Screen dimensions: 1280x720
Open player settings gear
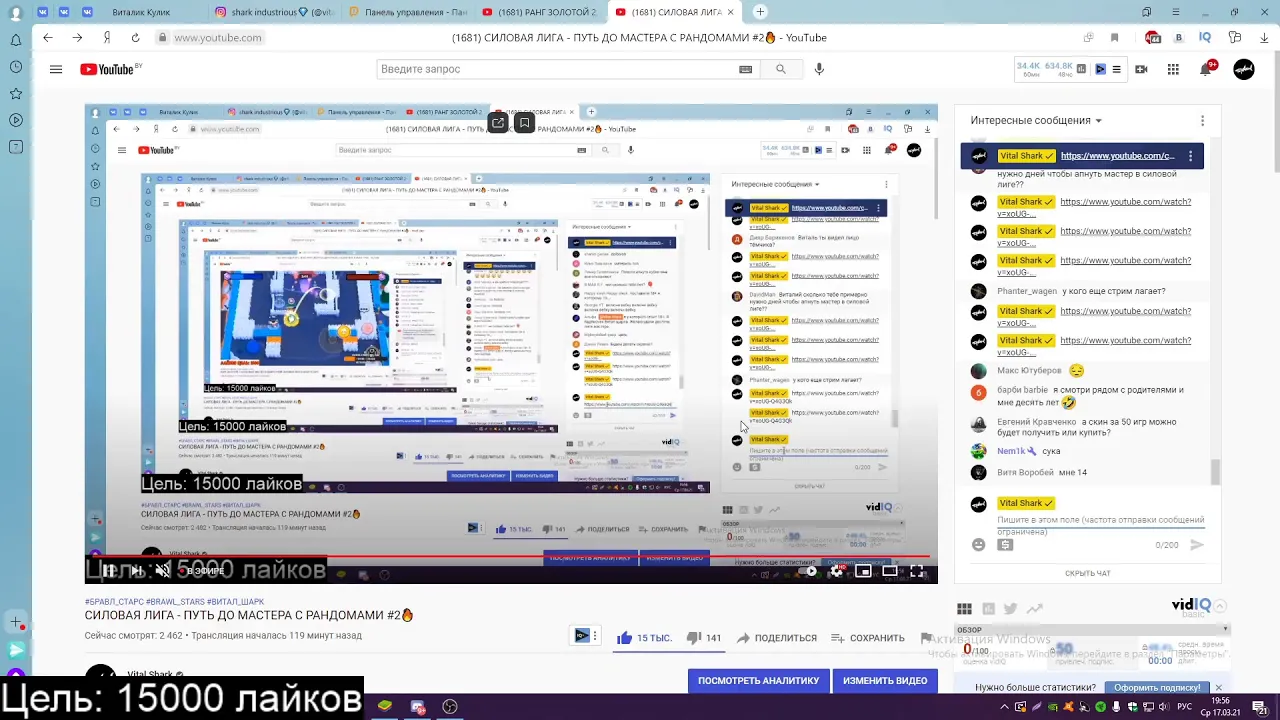coord(837,571)
